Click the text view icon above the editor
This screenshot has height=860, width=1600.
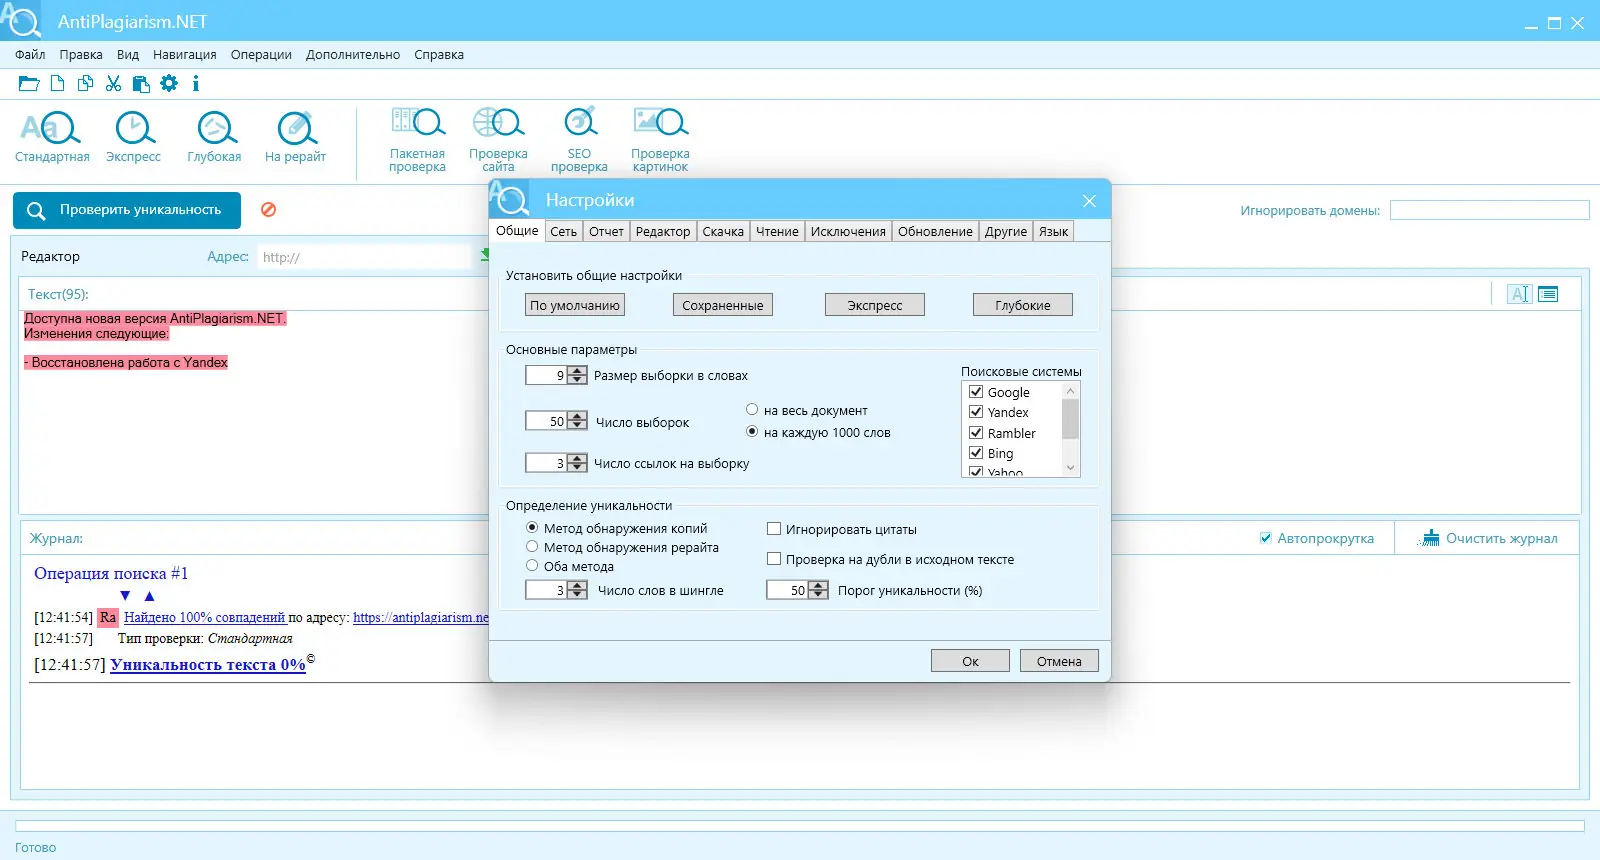pos(1519,294)
